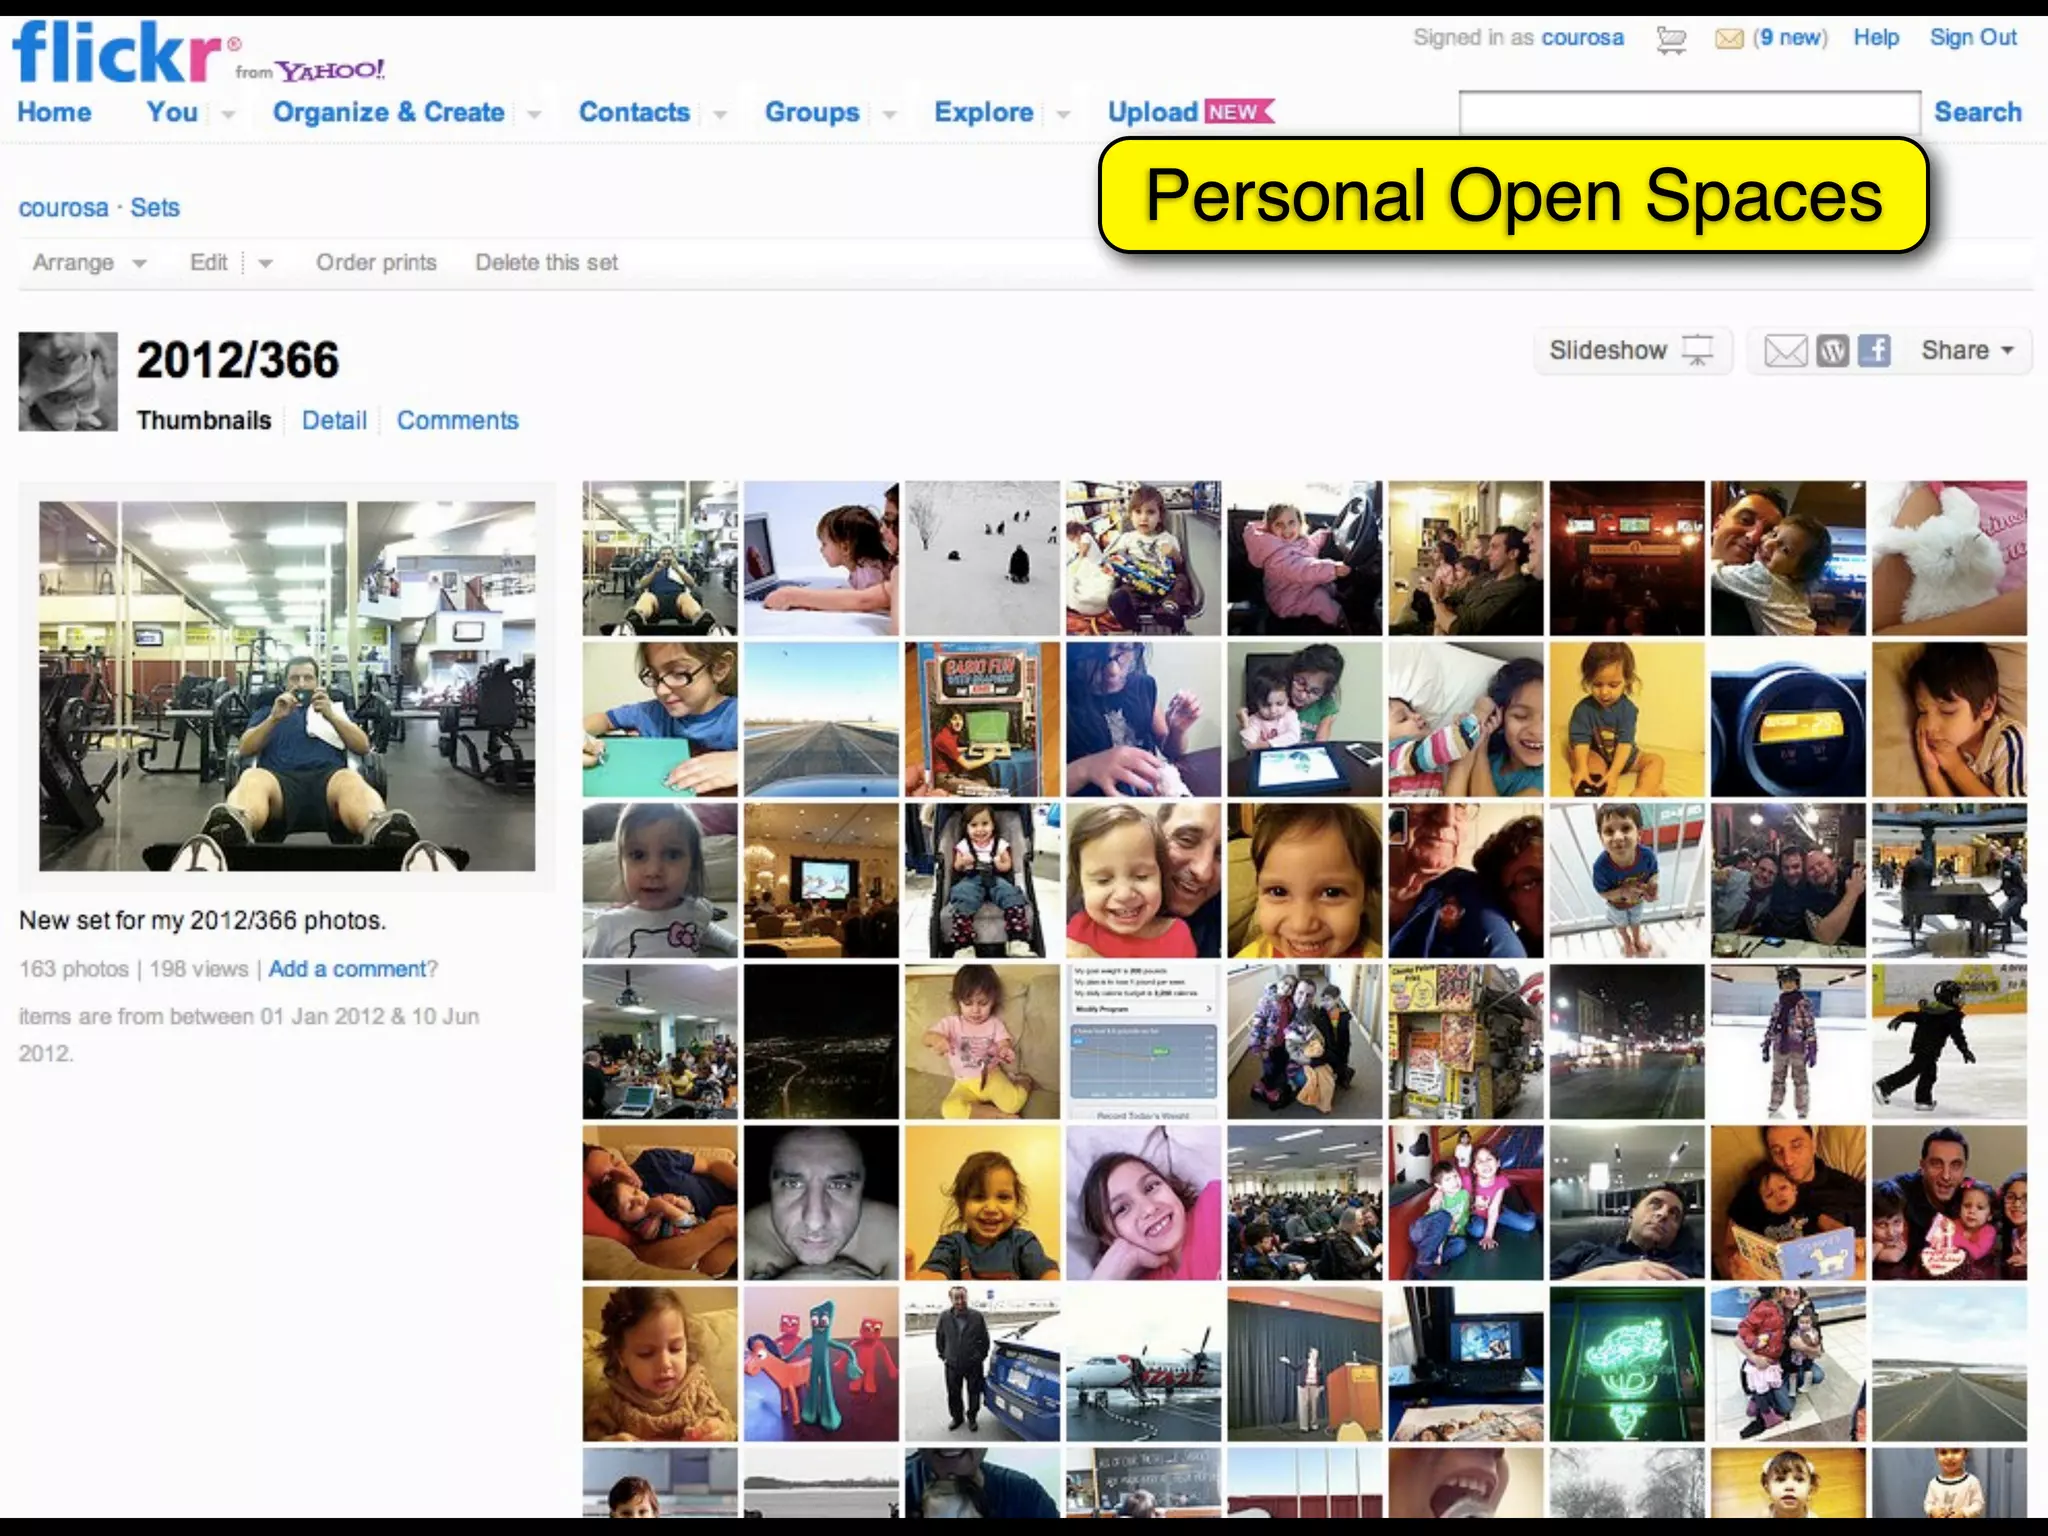This screenshot has height=1536, width=2048.
Task: Open the black-and-white man's face thumbnail
Action: coord(821,1203)
